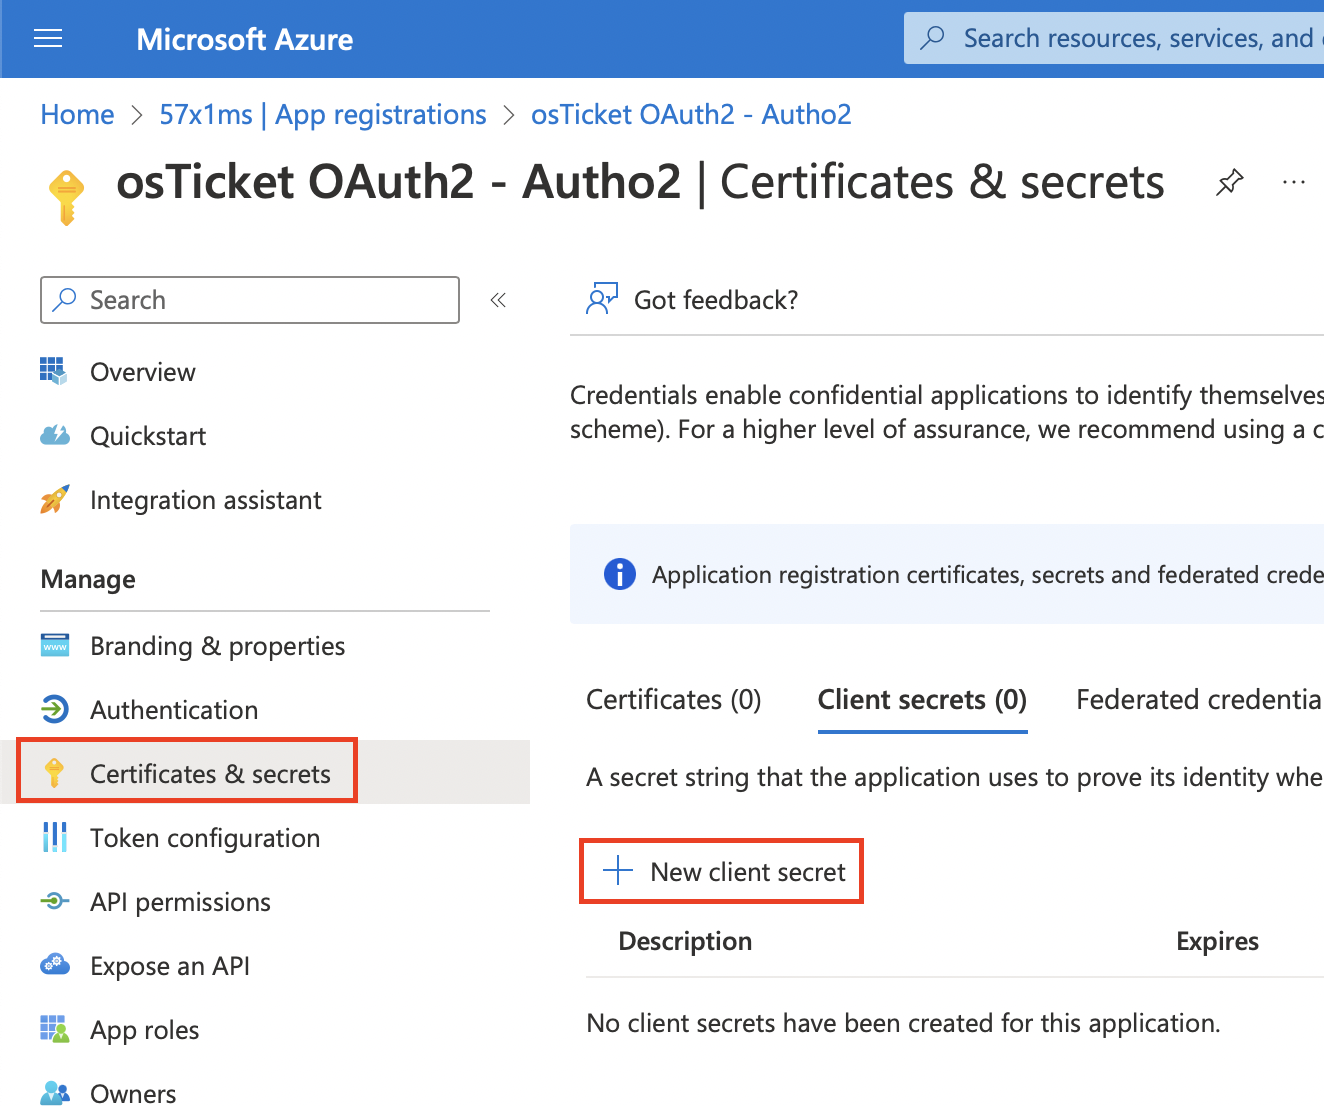Click the Certificates & secrets key icon

[x=54, y=773]
